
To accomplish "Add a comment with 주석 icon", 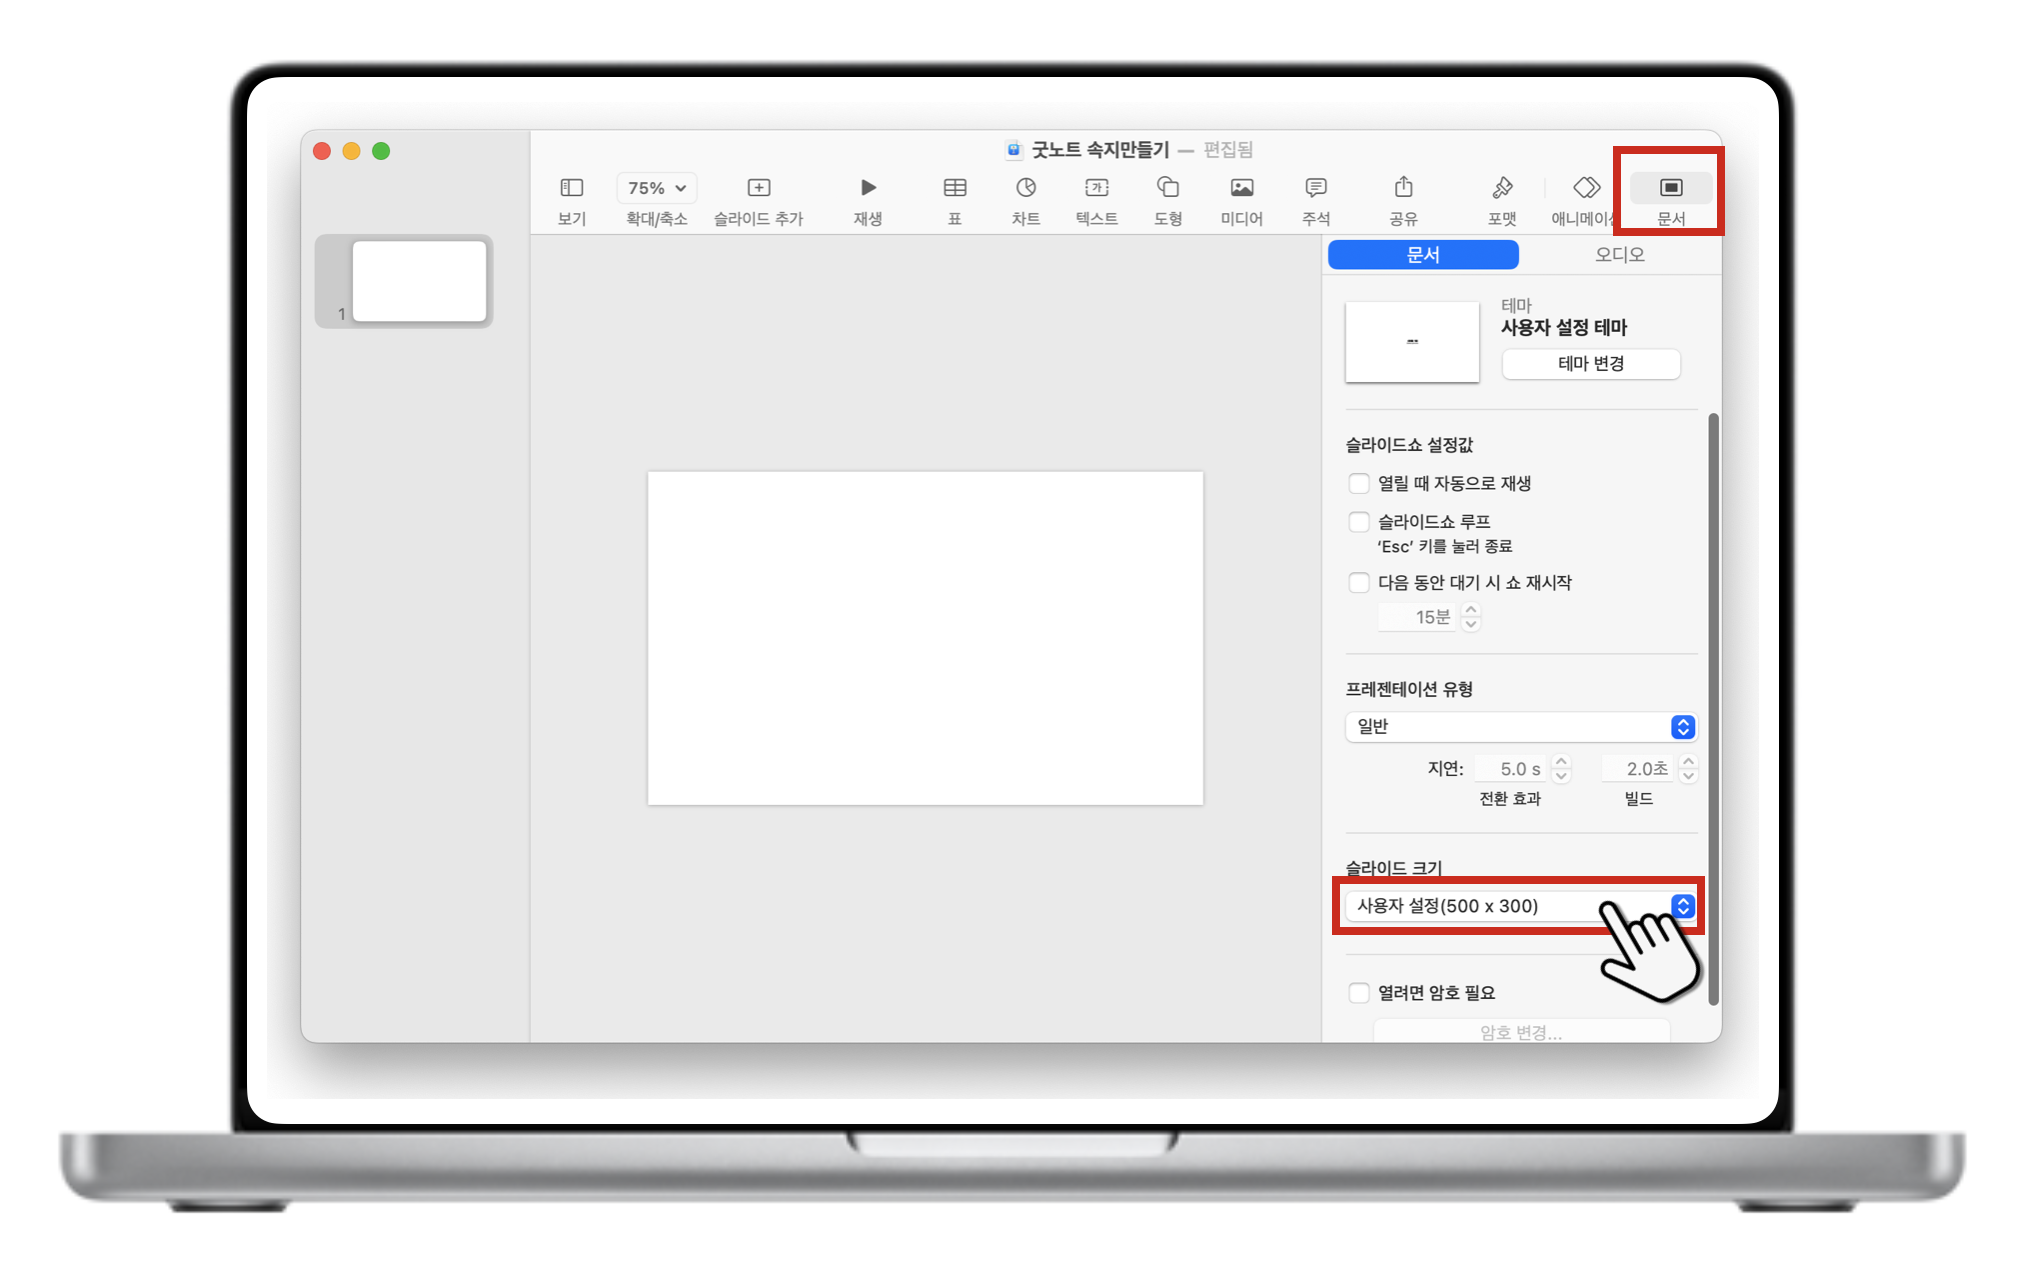I will click(1315, 188).
